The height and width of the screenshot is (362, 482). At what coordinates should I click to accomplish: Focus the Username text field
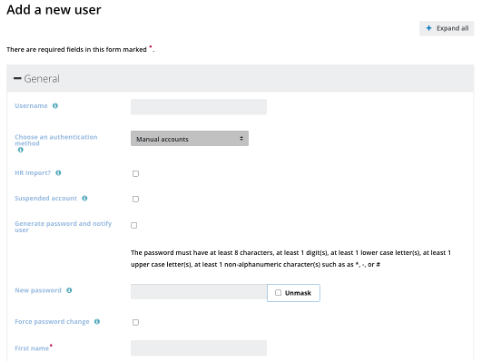click(x=199, y=107)
